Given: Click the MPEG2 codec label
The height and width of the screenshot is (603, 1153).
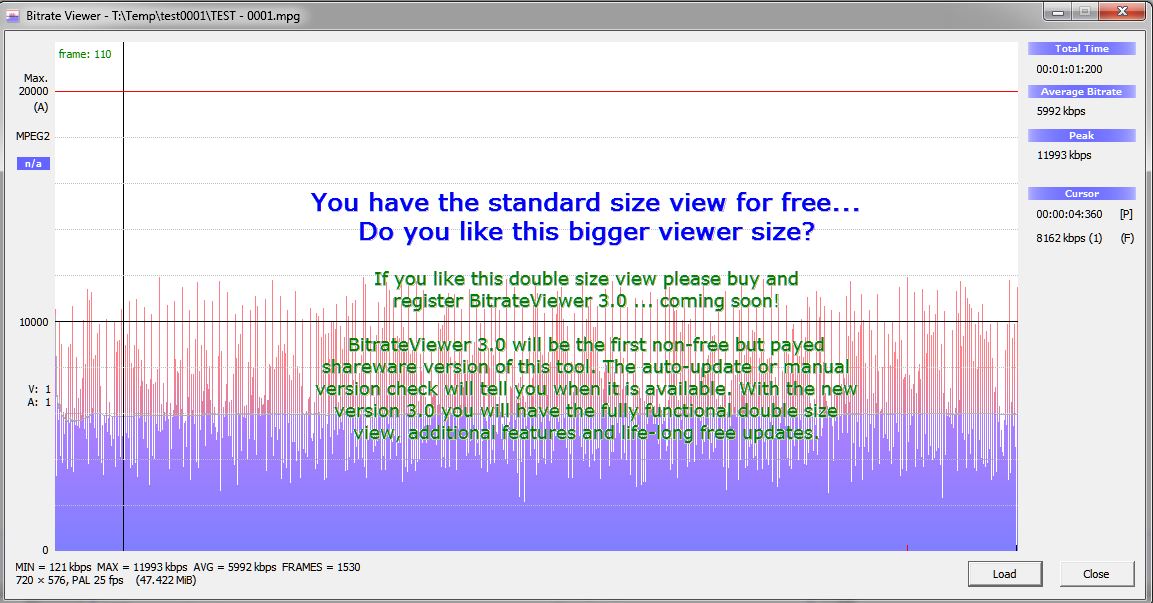Looking at the screenshot, I should pos(33,136).
